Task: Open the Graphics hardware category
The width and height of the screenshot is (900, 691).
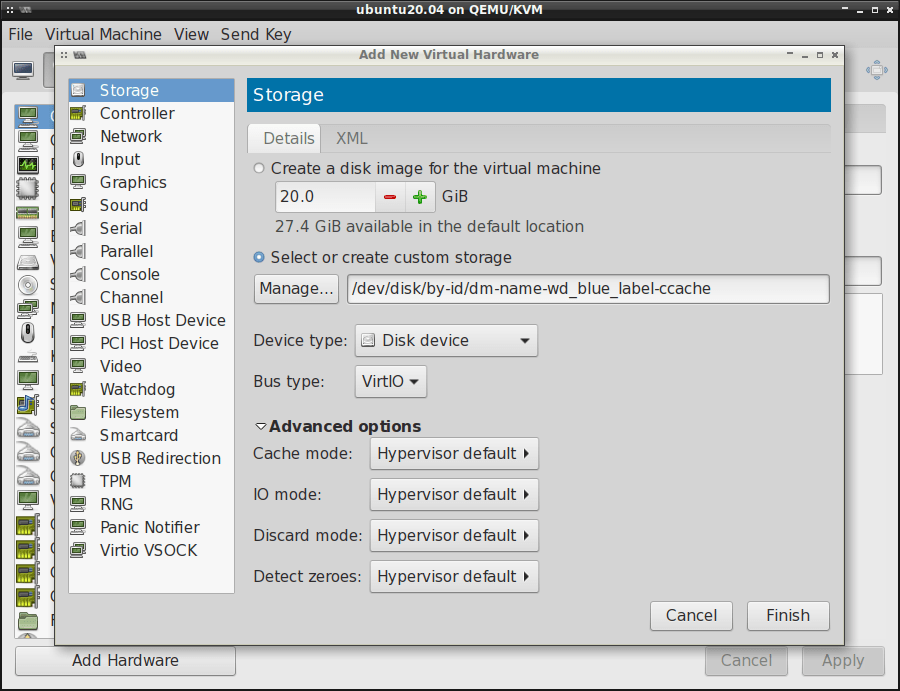Action: 133,182
